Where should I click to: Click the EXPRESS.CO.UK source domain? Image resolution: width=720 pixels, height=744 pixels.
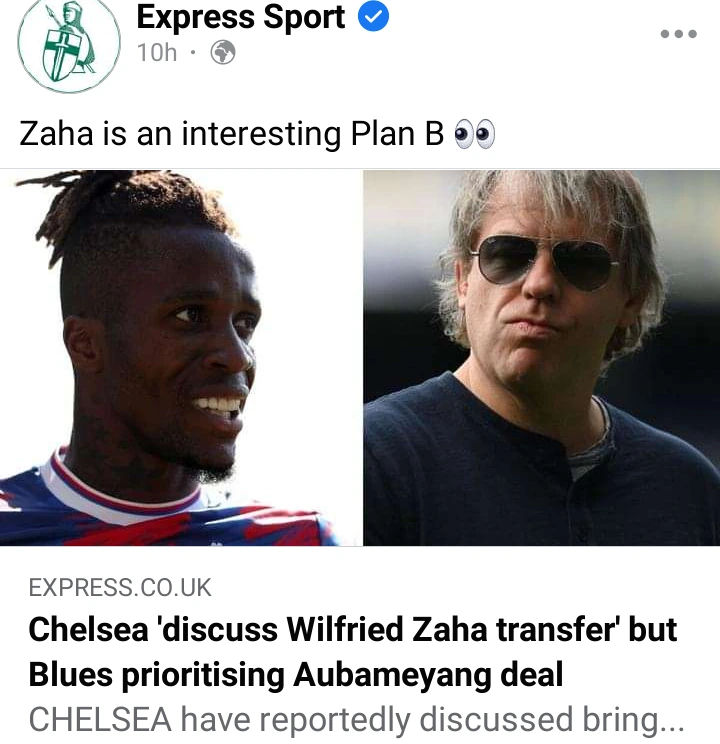[x=120, y=587]
